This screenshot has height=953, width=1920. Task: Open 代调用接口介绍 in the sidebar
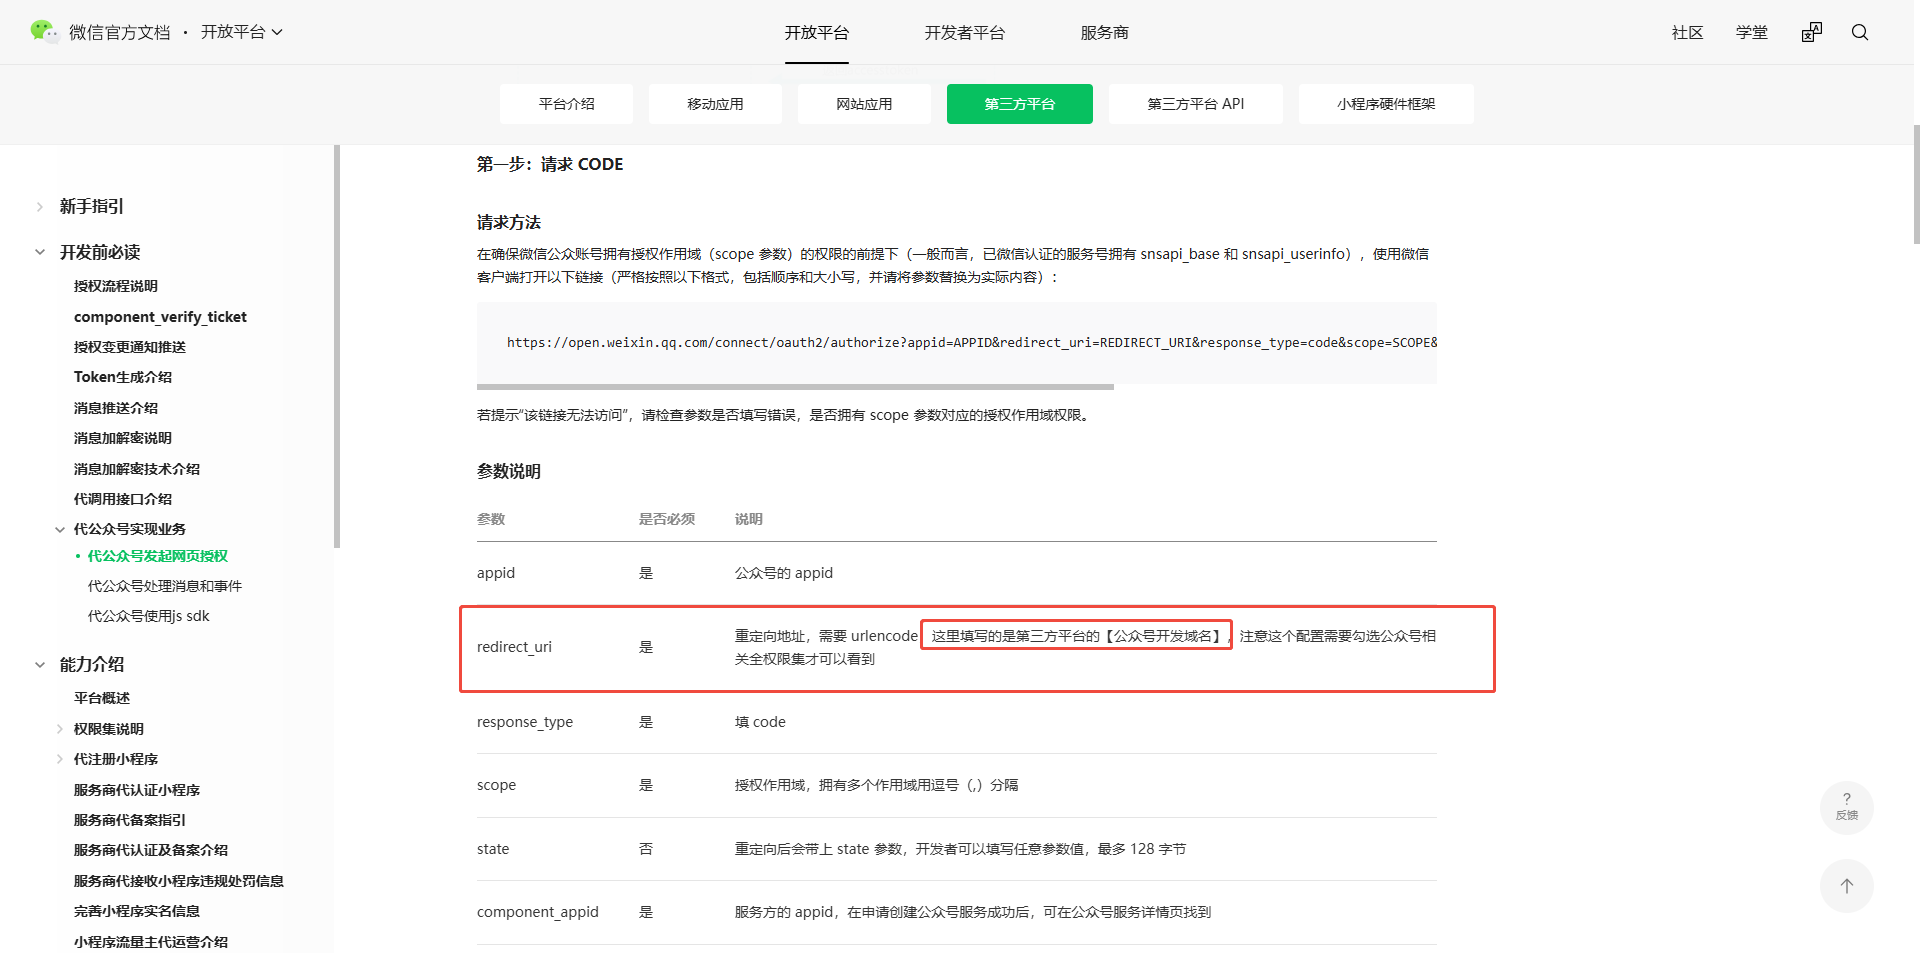pyautogui.click(x=123, y=499)
